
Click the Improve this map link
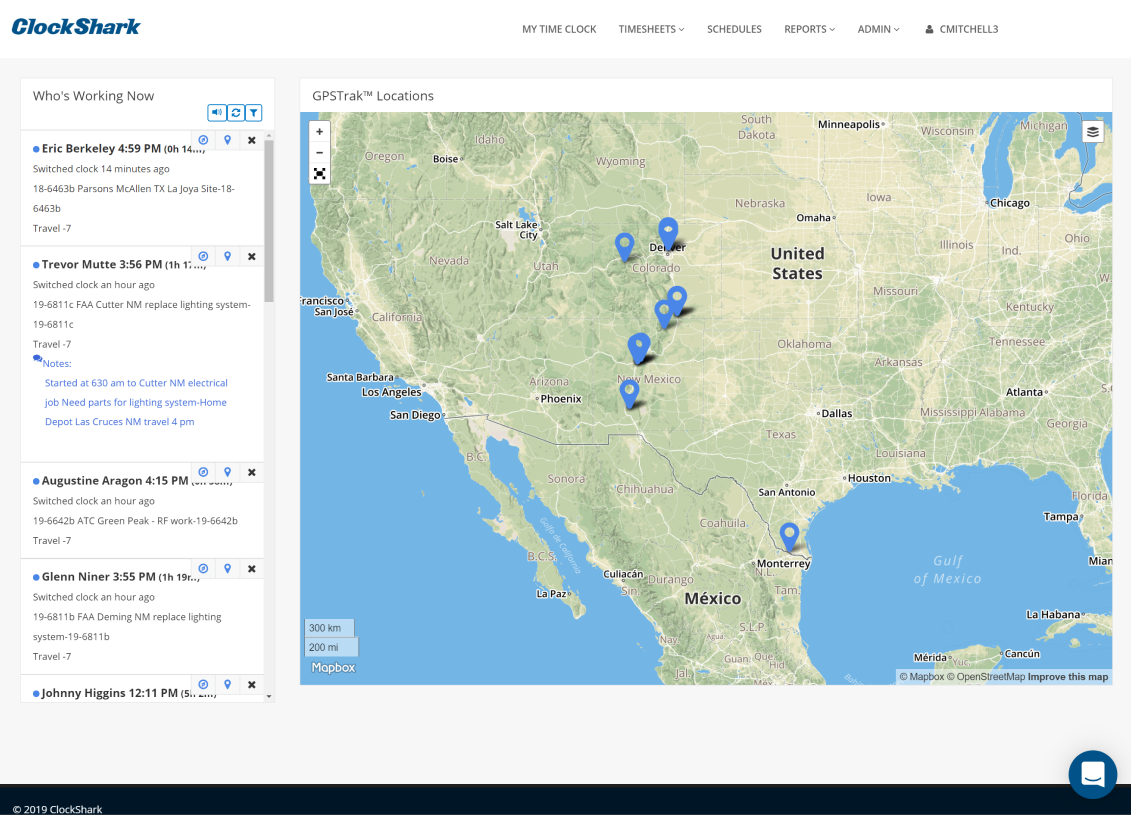(x=1067, y=677)
